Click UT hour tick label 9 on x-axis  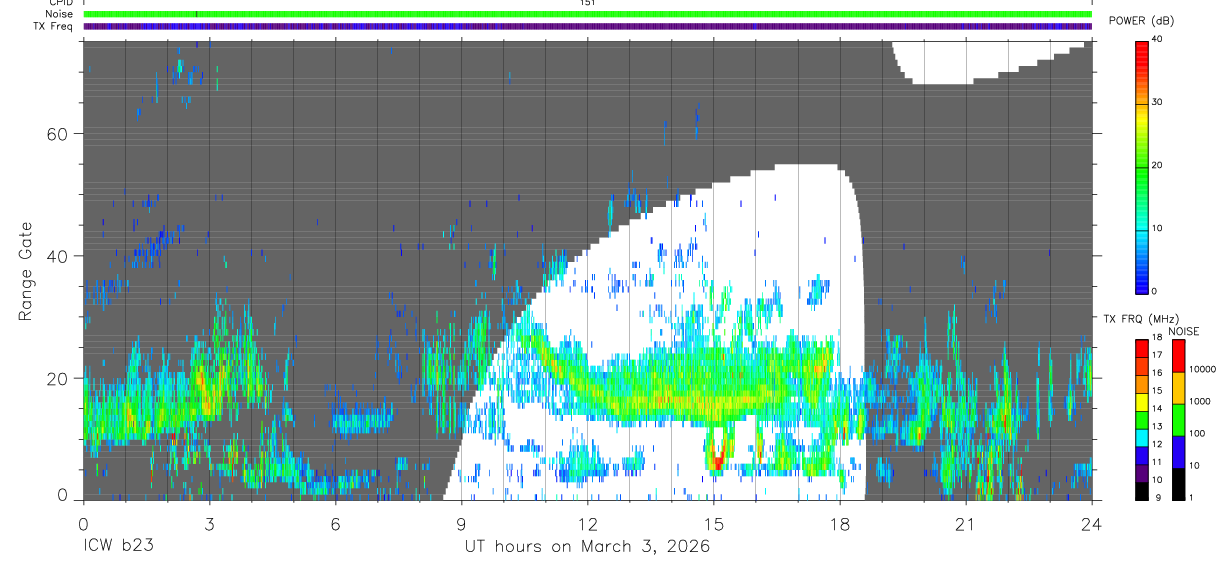[x=461, y=524]
